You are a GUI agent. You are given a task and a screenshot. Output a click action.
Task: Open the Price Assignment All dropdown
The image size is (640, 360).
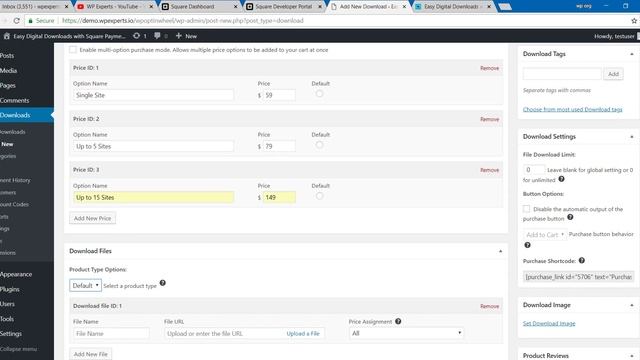[x=406, y=333]
